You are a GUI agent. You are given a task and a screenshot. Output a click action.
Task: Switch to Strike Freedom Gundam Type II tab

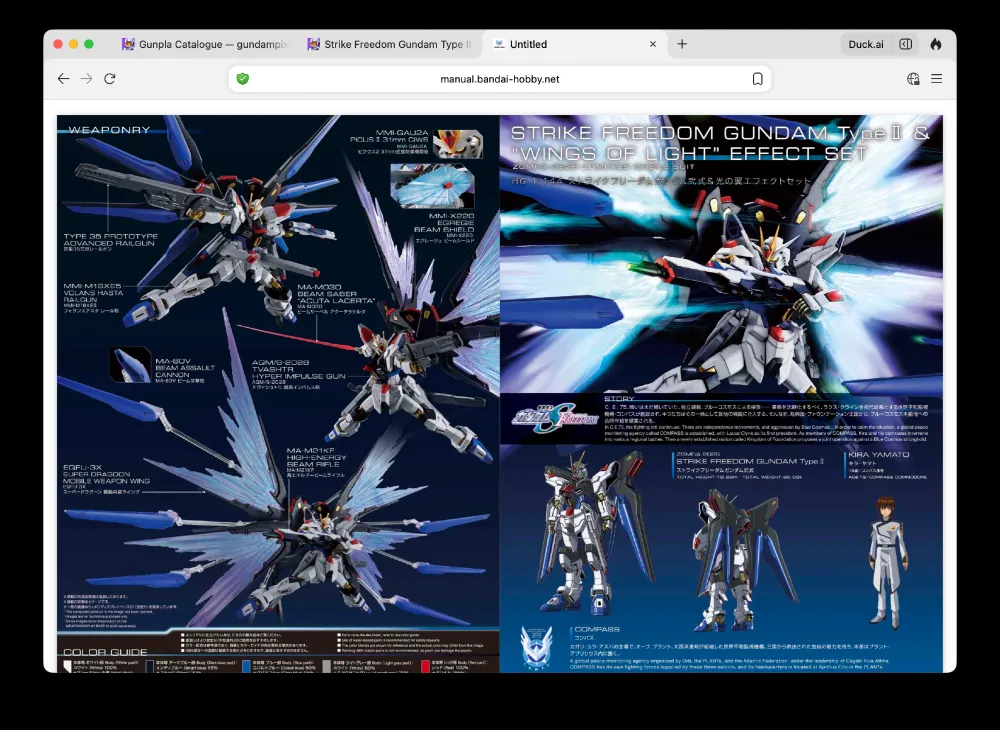[390, 44]
